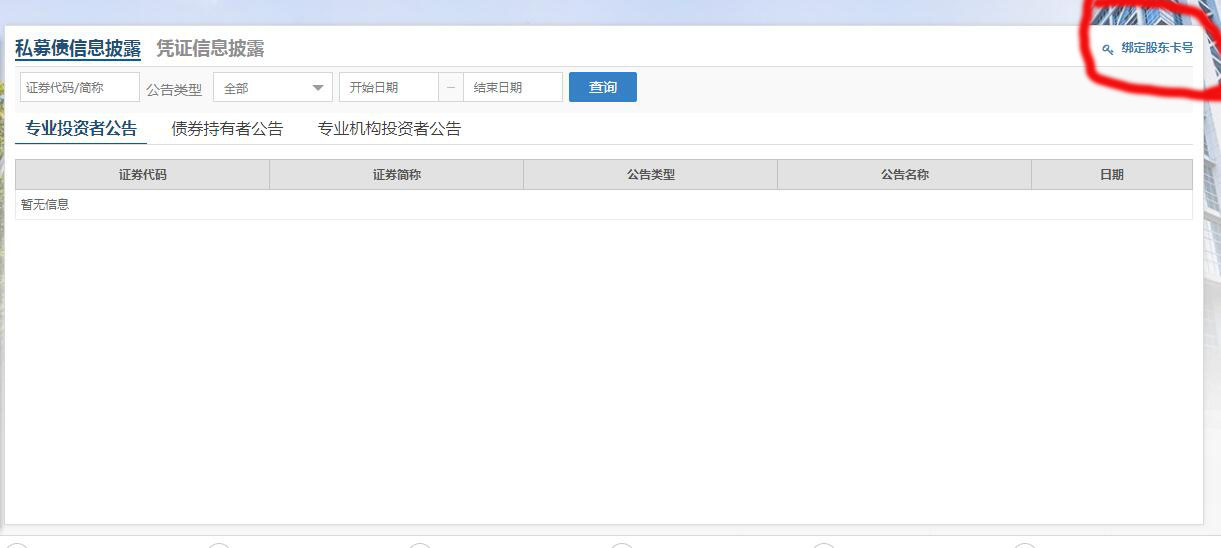Viewport: 1221px width, 548px height.
Task: Click the 公告类型 column header
Action: pyautogui.click(x=651, y=175)
